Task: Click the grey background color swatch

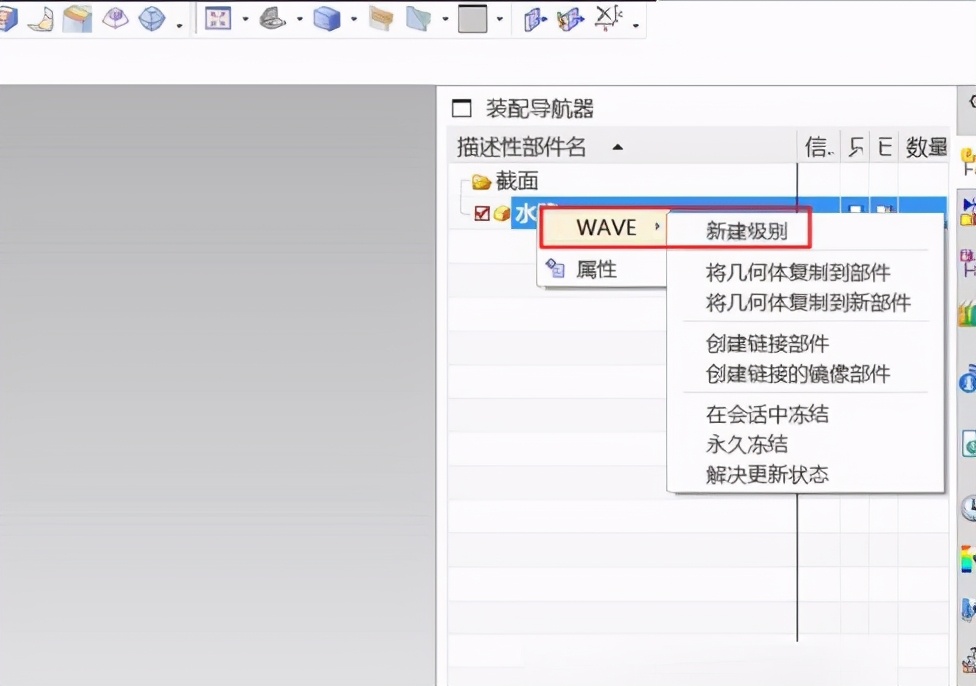Action: coord(472,18)
